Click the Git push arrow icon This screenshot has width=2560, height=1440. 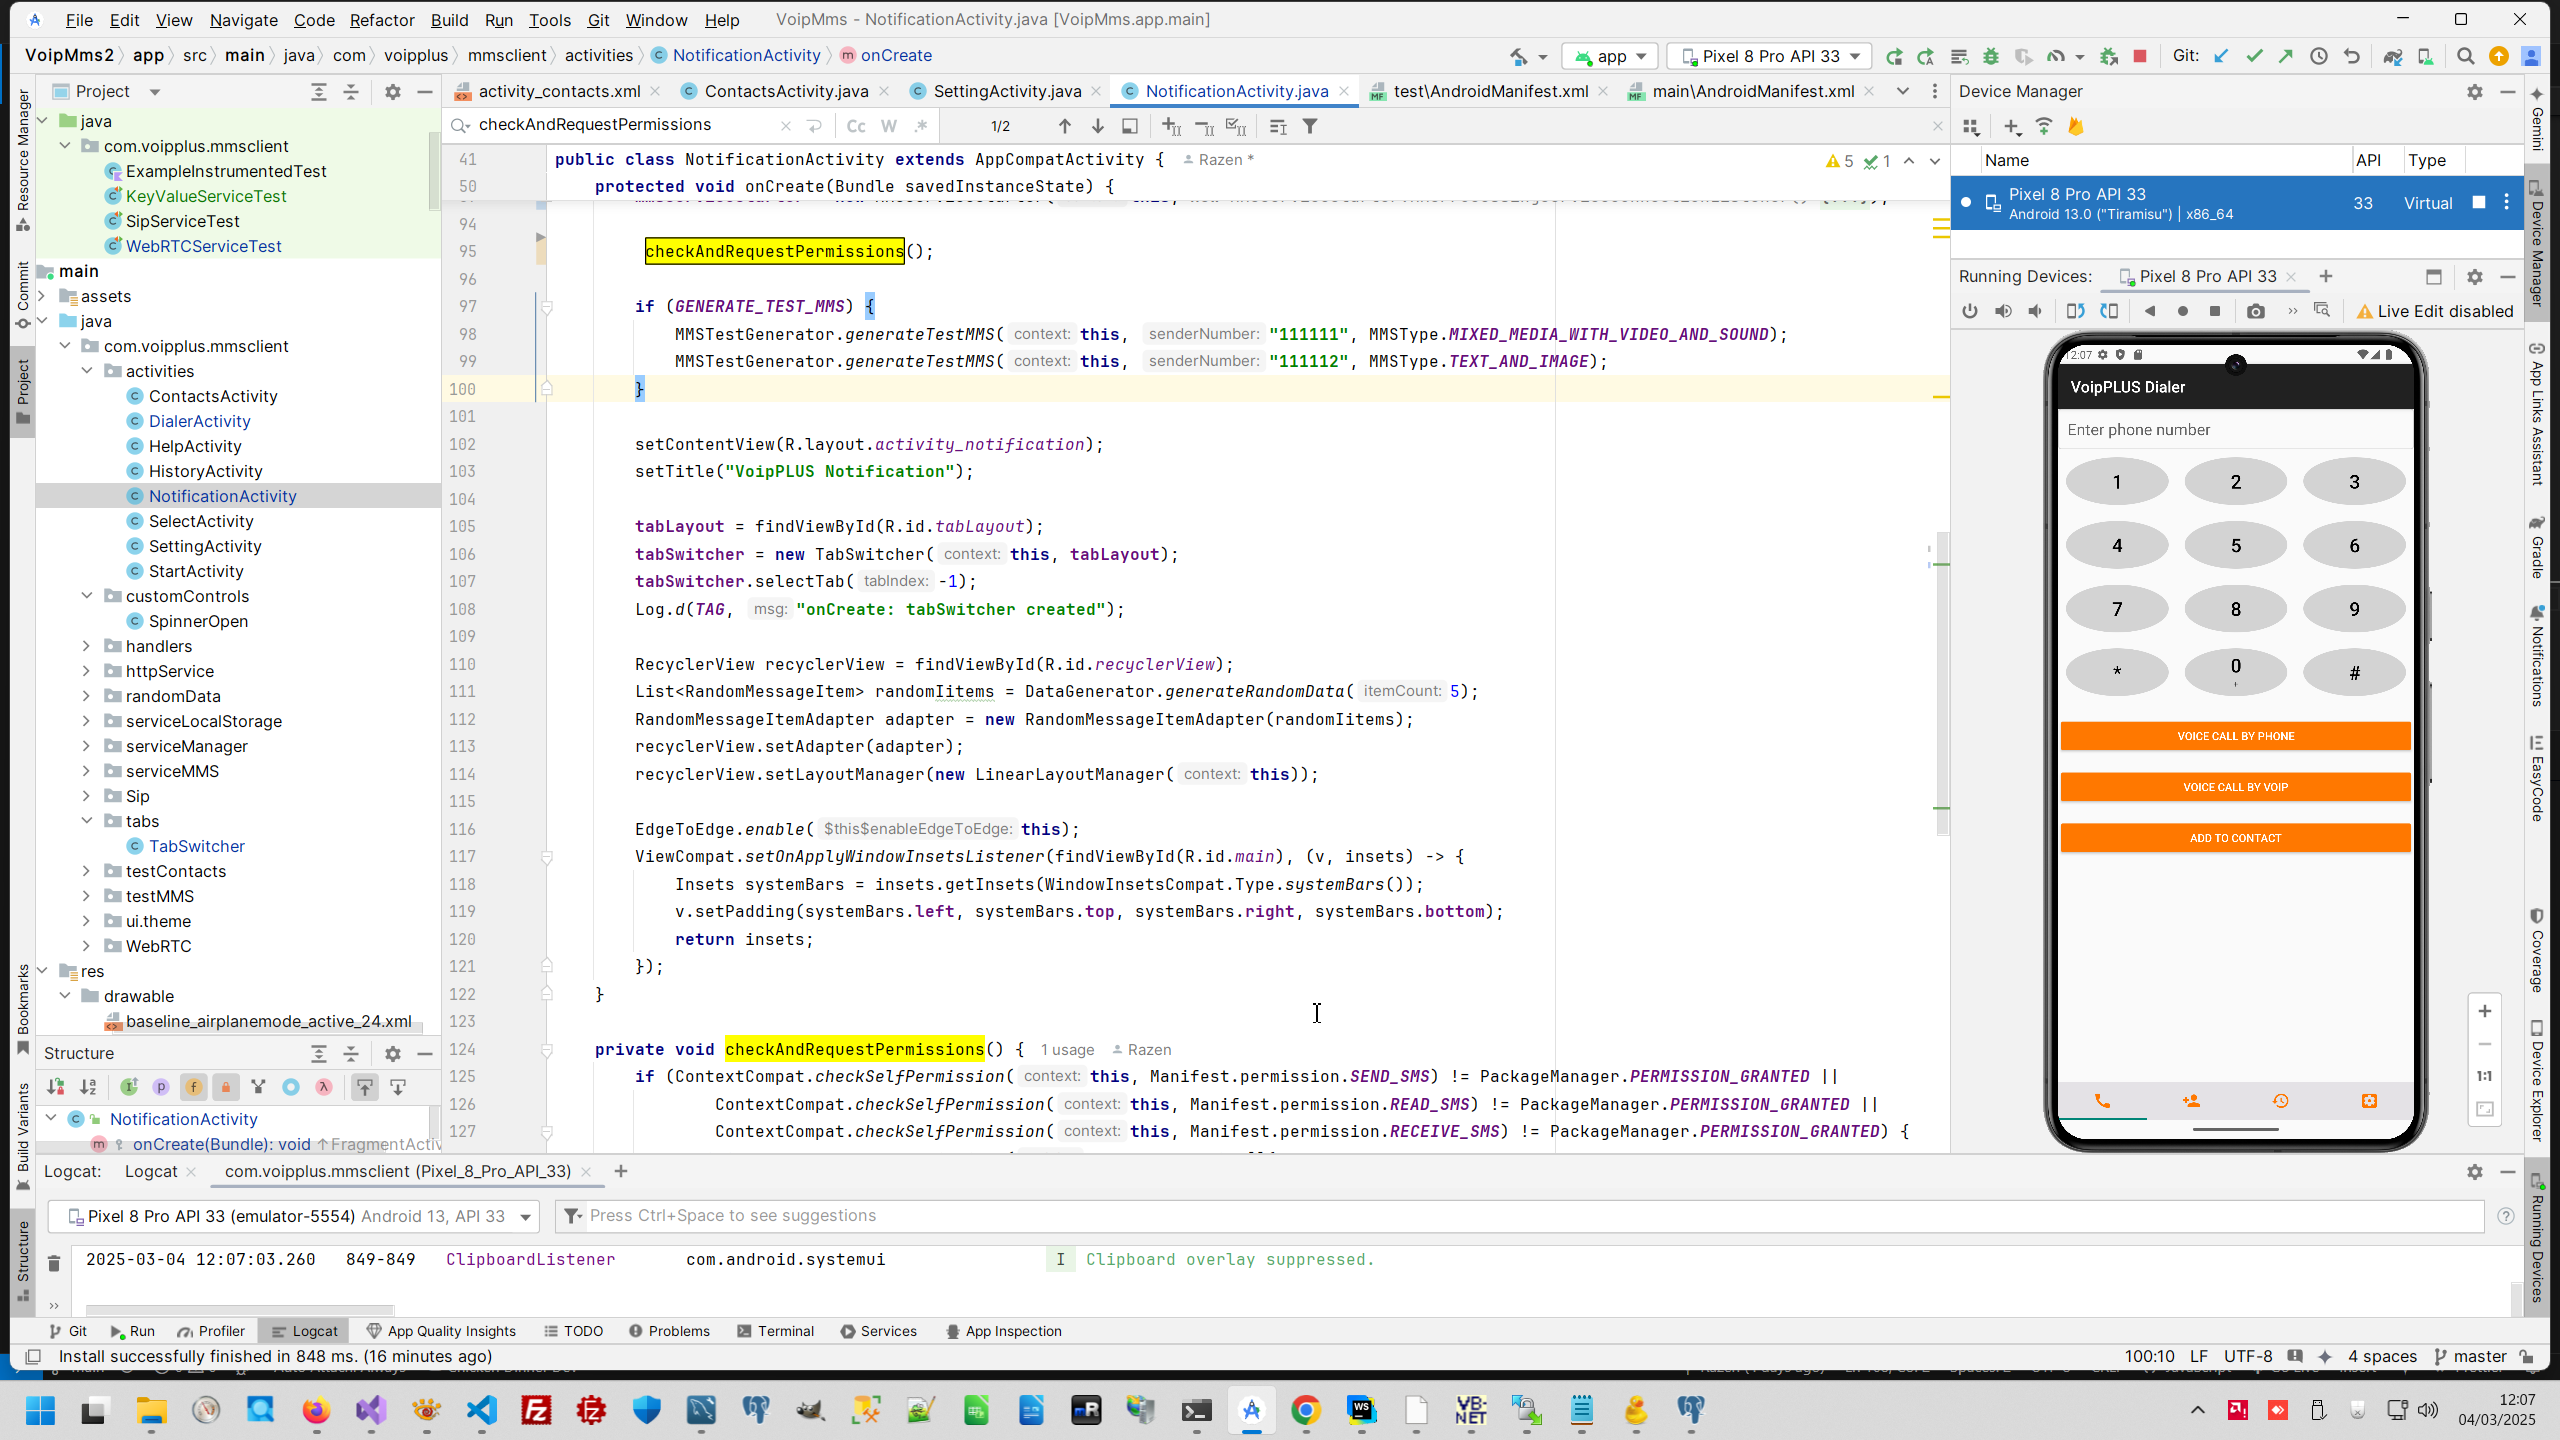(x=2286, y=57)
